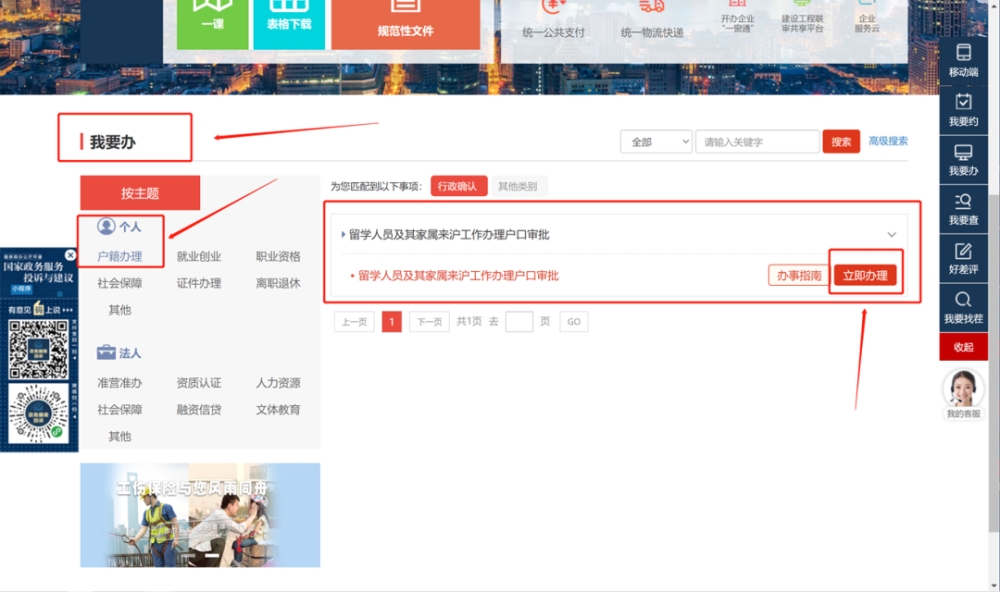1000x592 pixels.
Task: Click the red 搜索 button
Action: 841,142
